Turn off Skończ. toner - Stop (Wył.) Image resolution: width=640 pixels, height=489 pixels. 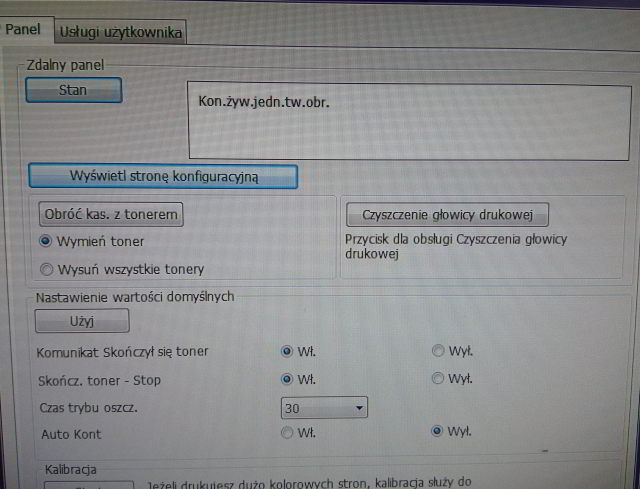click(438, 379)
